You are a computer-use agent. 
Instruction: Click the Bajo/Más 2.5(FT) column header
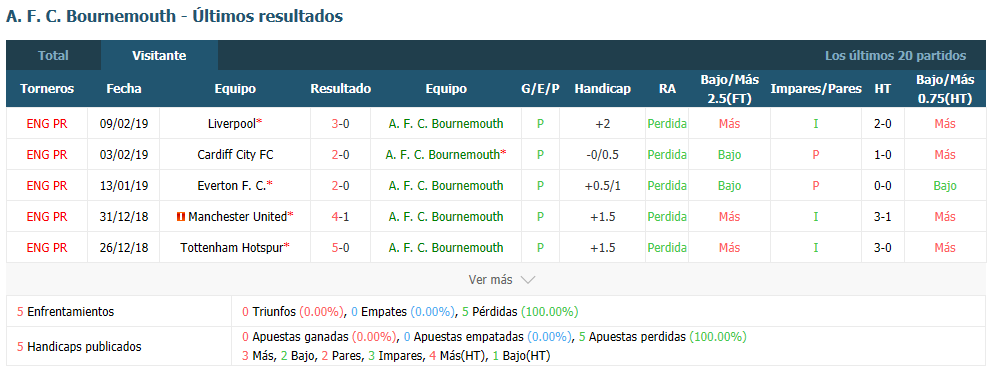click(729, 89)
